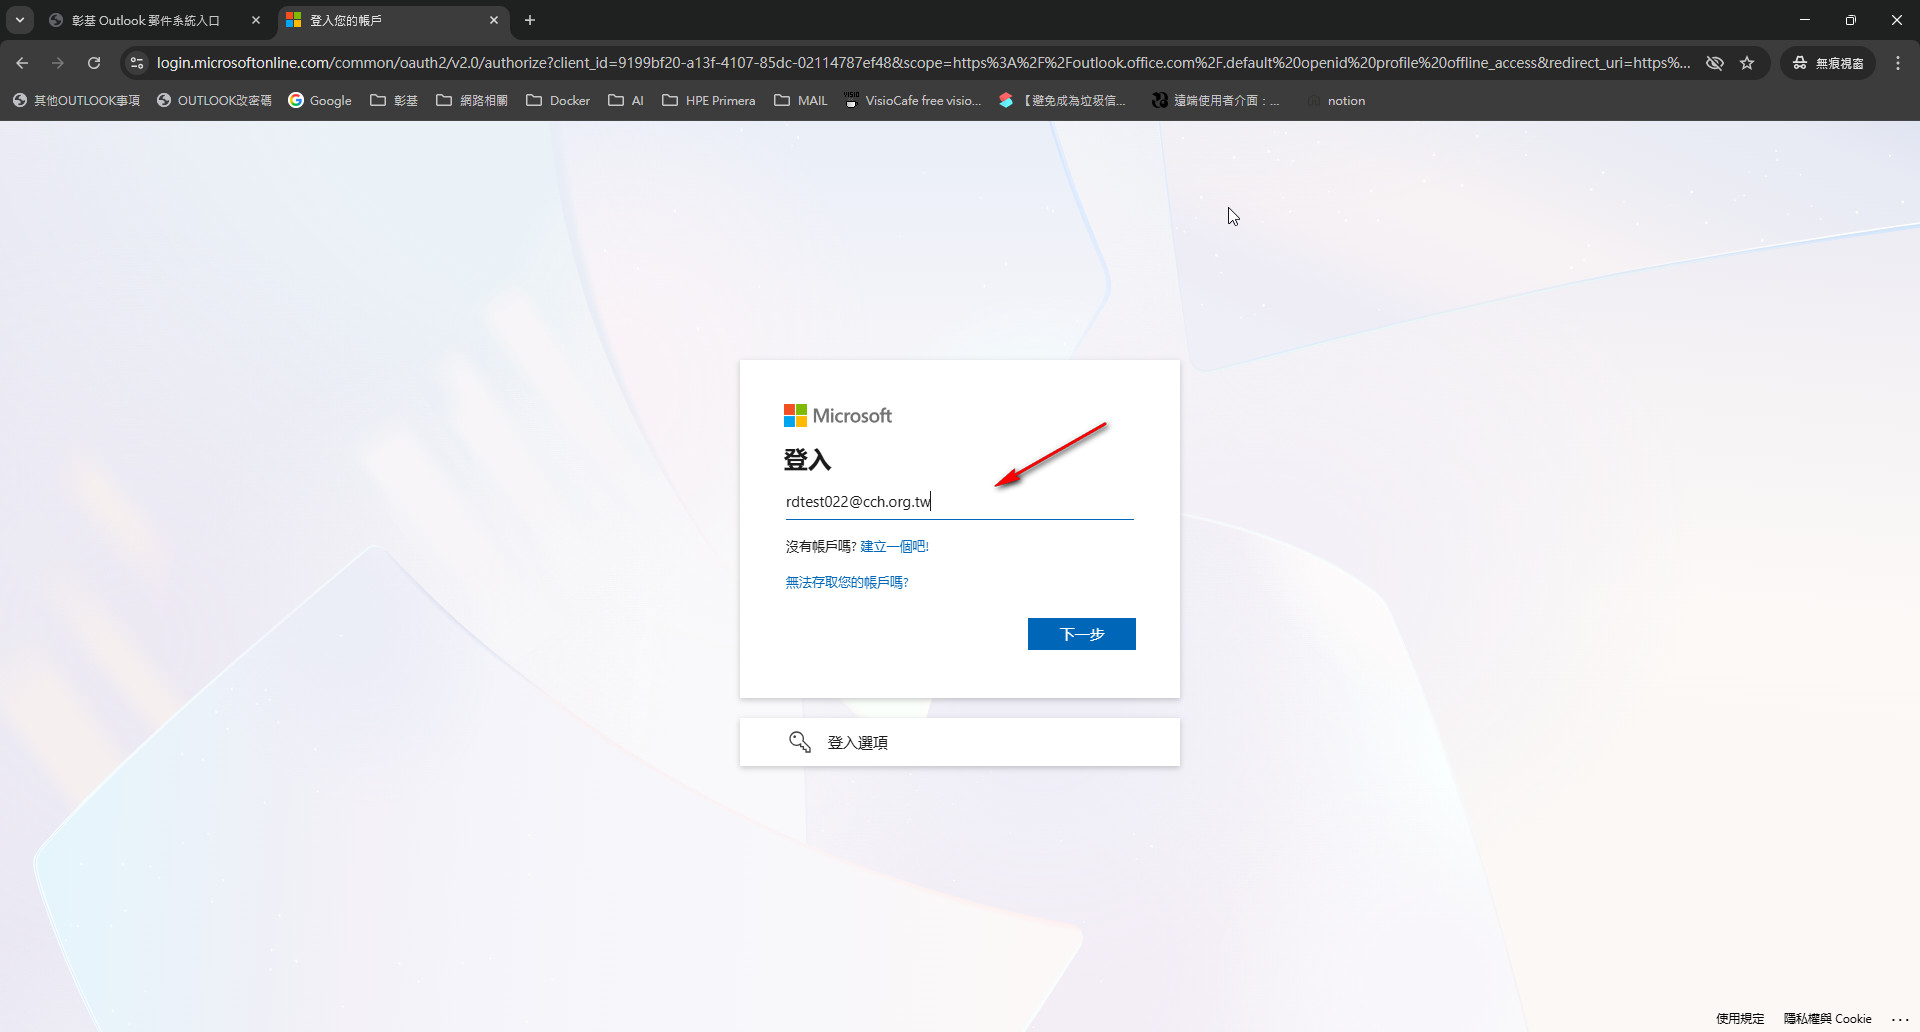Click the can't access your account link
Viewport: 1920px width, 1032px height.
point(846,582)
